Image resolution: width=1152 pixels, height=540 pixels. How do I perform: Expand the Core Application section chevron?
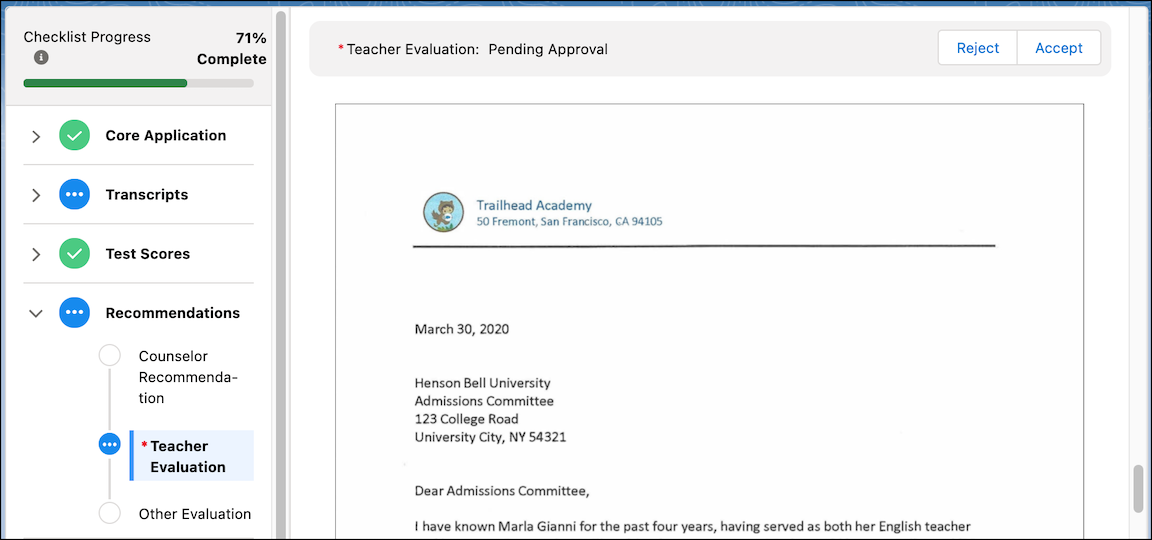[x=36, y=136]
